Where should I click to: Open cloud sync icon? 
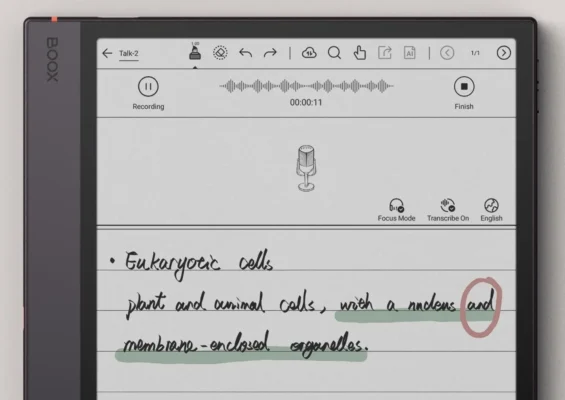coord(309,53)
